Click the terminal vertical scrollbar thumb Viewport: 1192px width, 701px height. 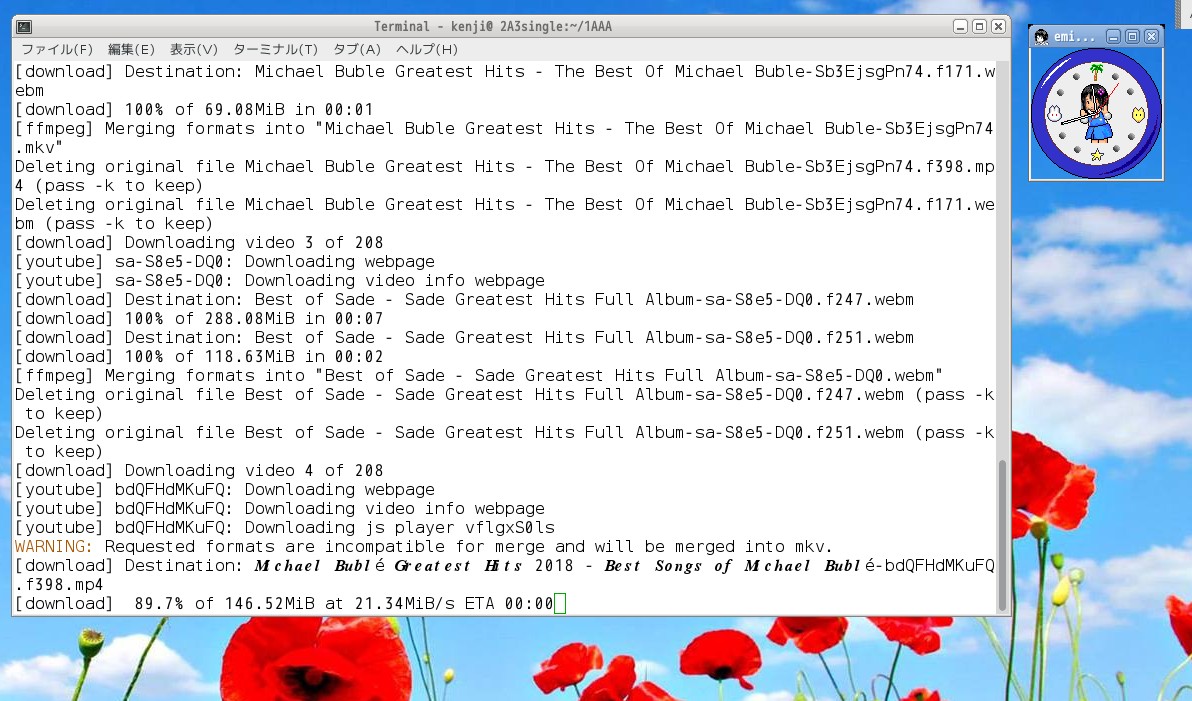(1003, 534)
